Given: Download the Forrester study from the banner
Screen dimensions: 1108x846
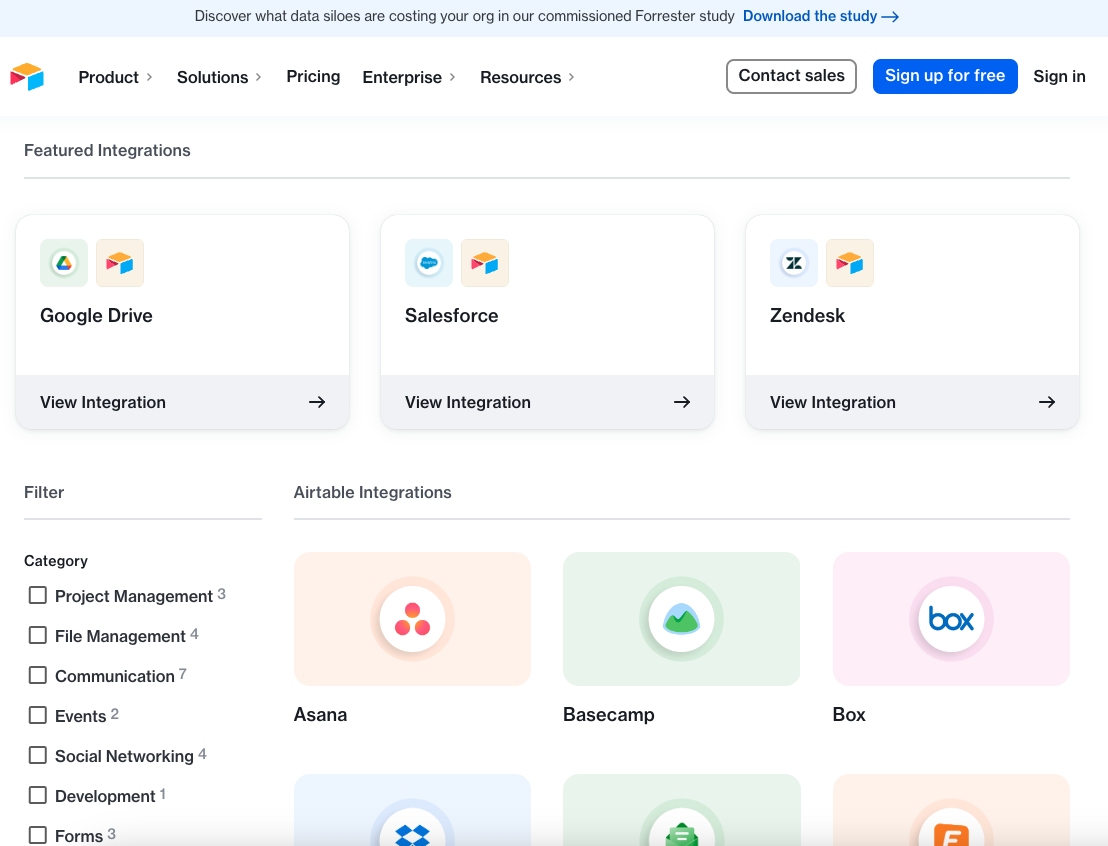Looking at the screenshot, I should [820, 16].
